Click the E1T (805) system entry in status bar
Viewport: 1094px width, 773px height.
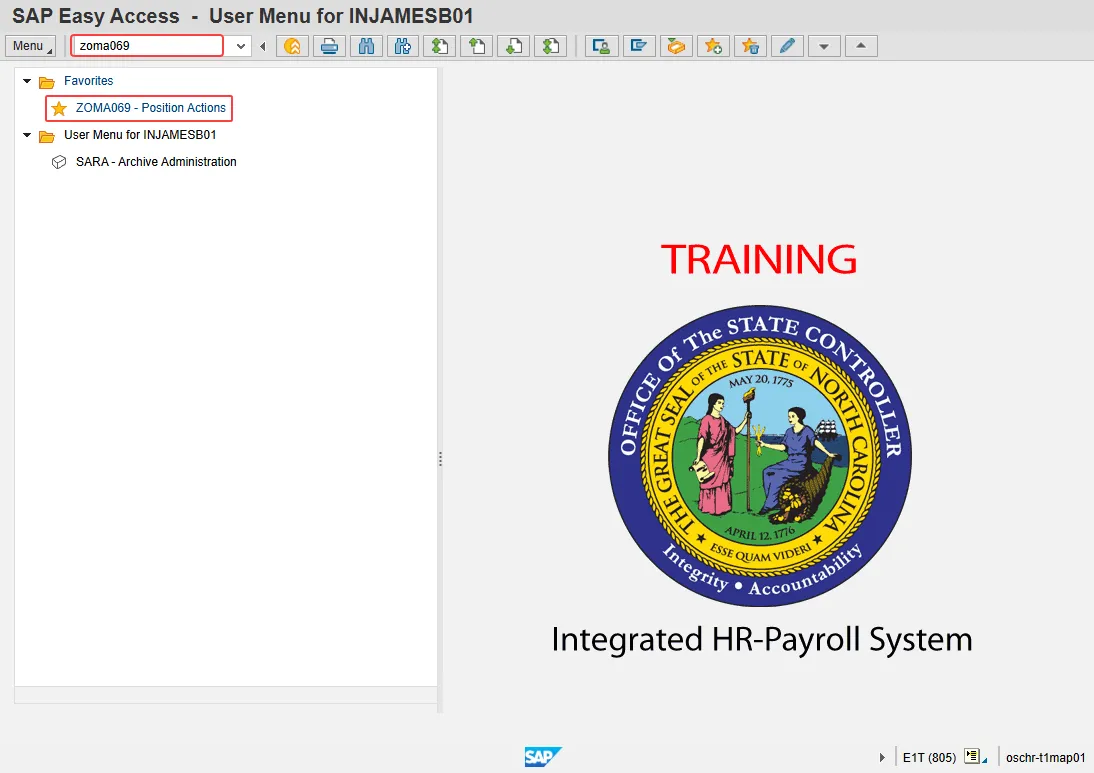930,757
